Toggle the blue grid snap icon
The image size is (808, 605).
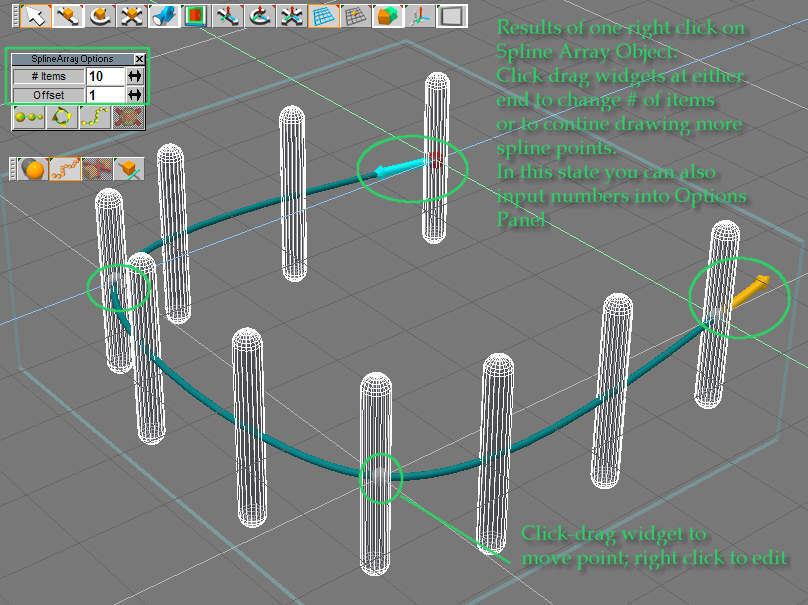click(x=323, y=15)
